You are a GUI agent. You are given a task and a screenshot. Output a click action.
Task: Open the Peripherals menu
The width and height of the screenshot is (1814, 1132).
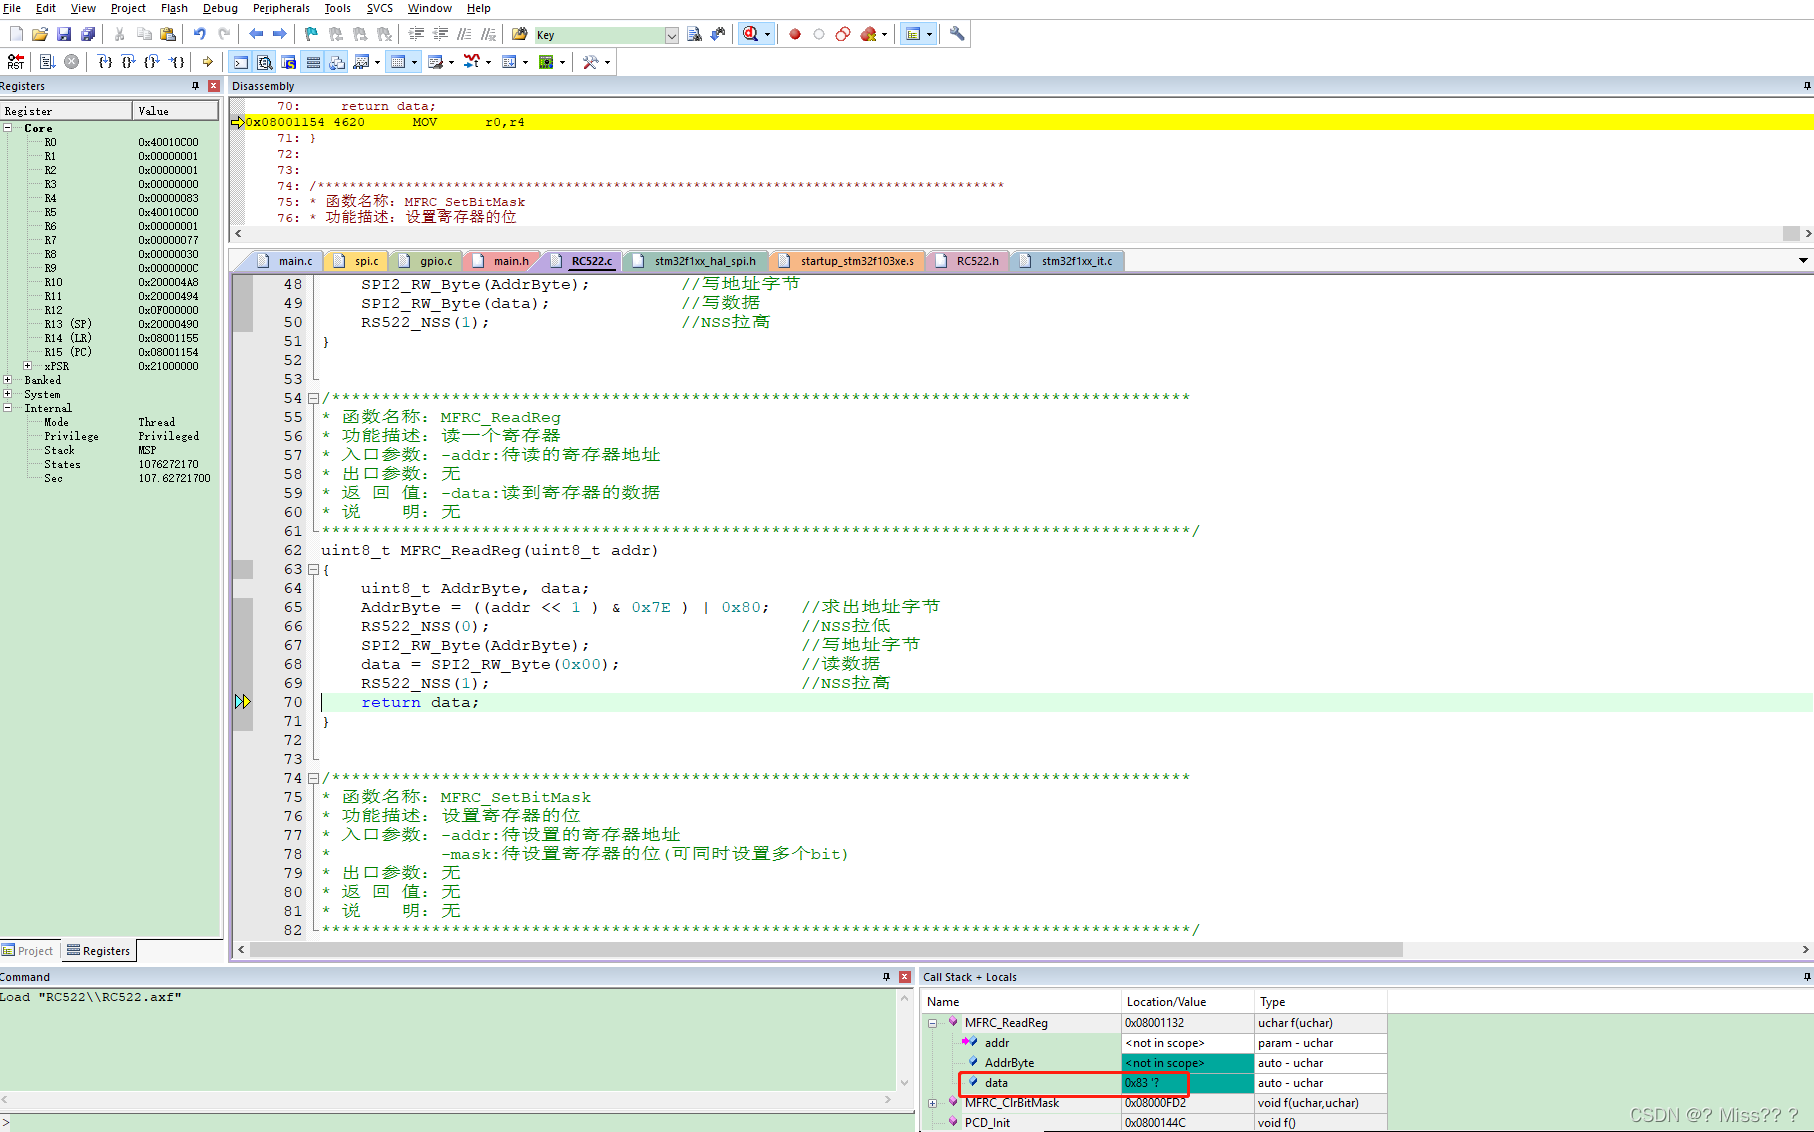tap(281, 8)
